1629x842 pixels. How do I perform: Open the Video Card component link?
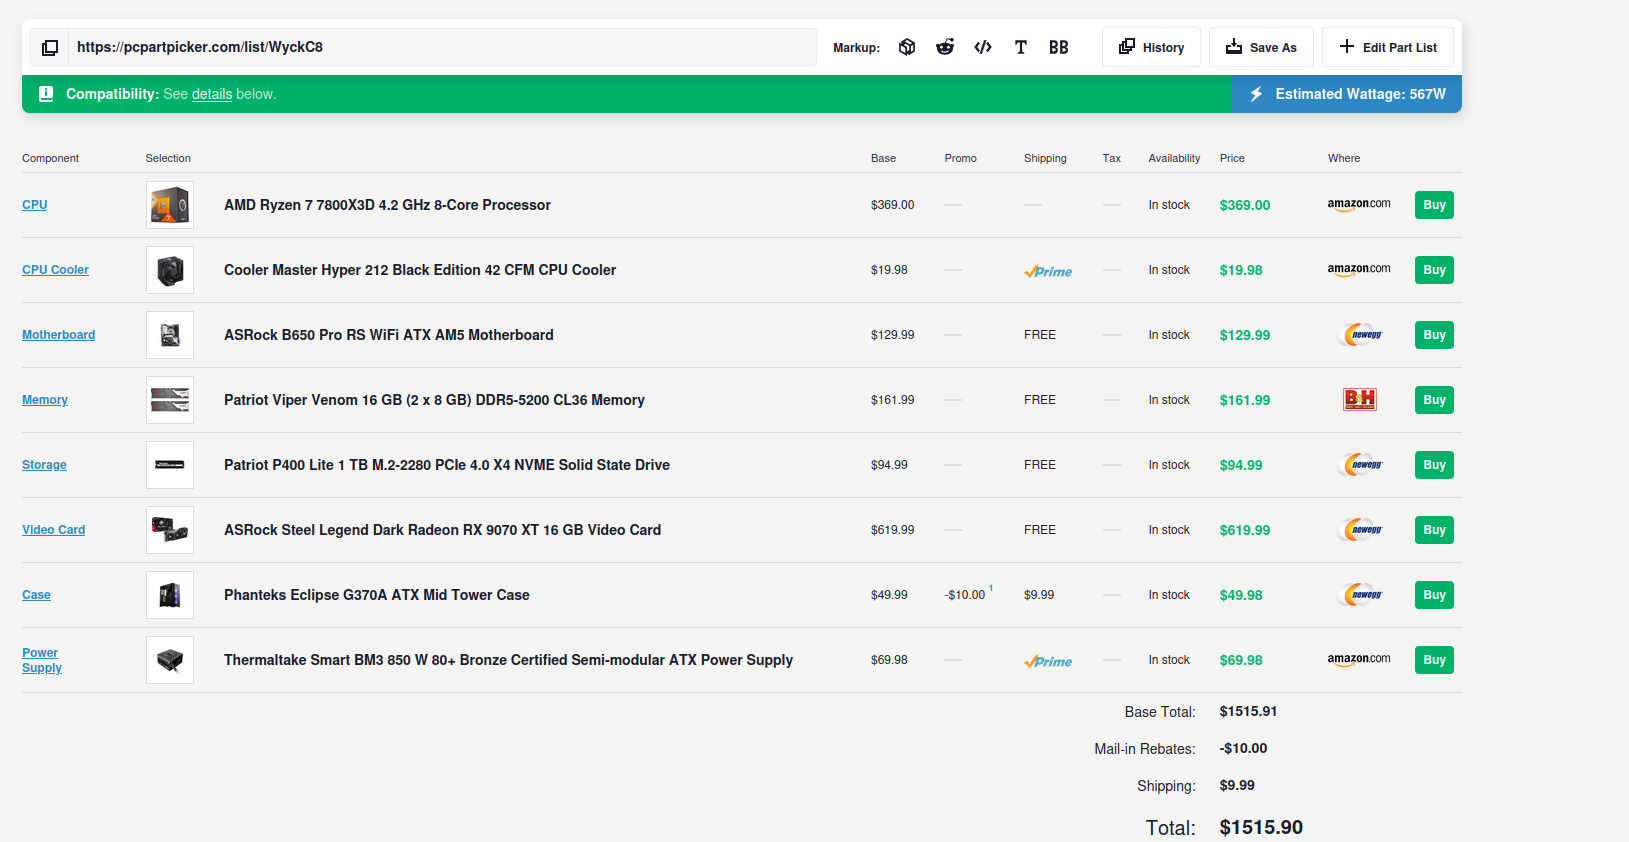pyautogui.click(x=54, y=530)
